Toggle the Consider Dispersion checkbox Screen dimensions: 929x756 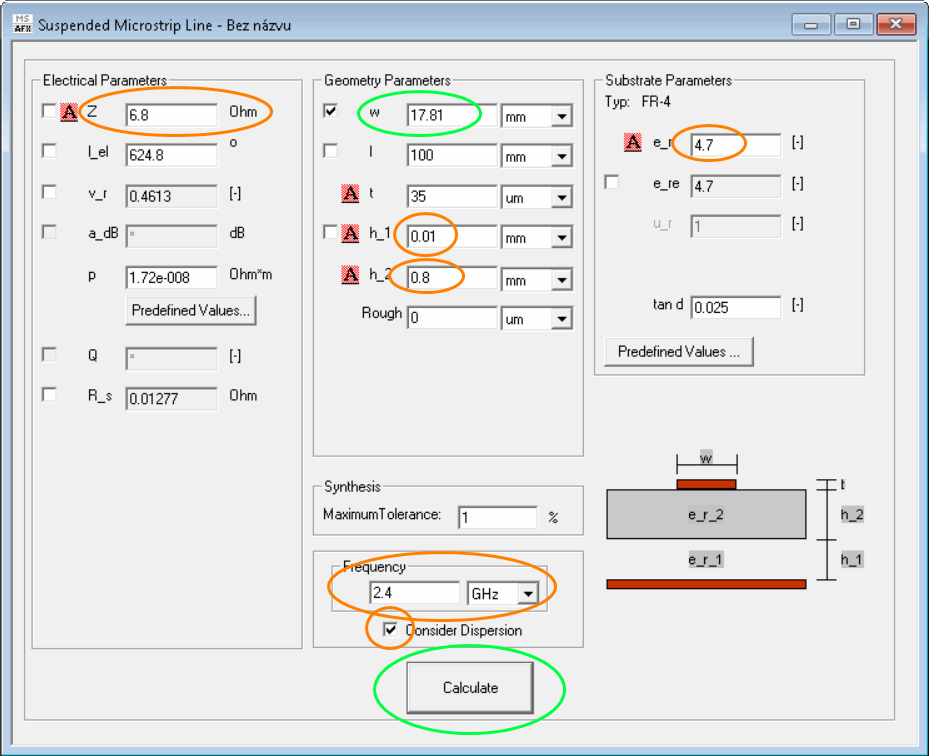(391, 631)
